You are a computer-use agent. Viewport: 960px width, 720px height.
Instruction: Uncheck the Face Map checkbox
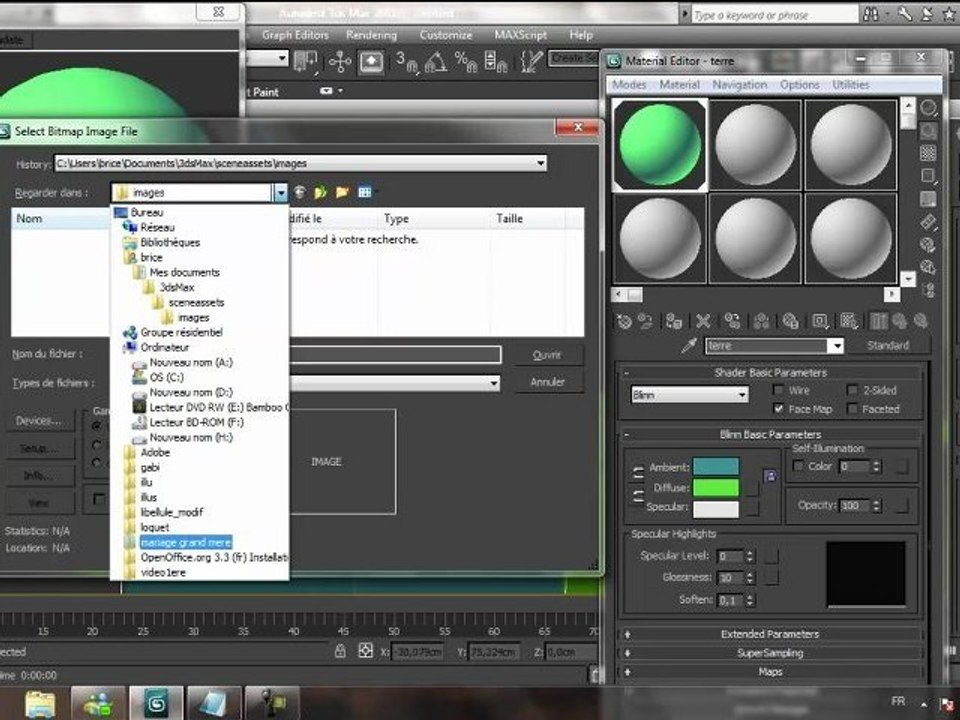click(778, 408)
